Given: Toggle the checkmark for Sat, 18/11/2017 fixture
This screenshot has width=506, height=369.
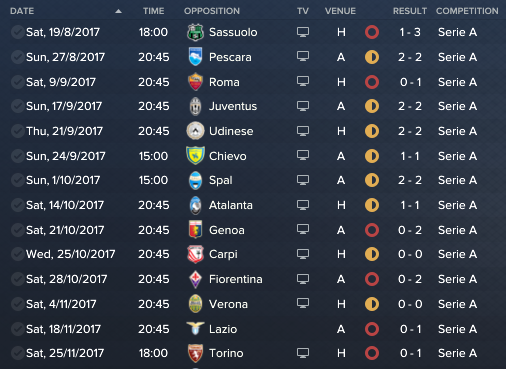Looking at the screenshot, I should click(x=17, y=329).
